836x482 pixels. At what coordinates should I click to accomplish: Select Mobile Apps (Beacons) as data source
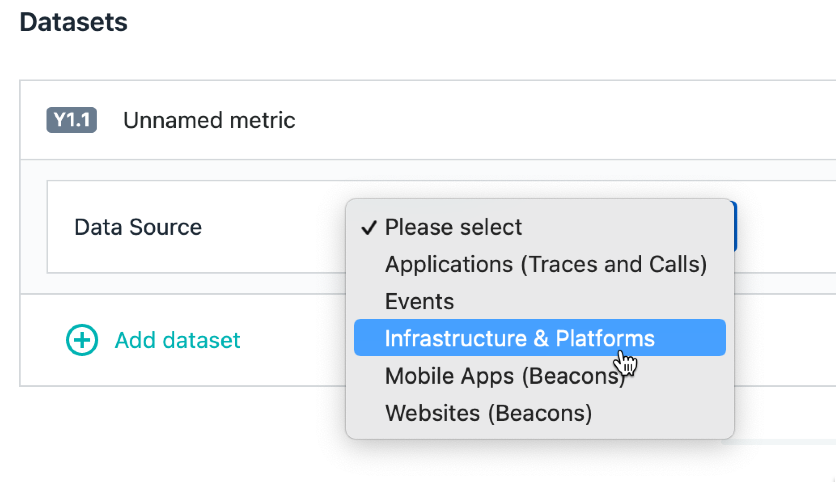pos(504,376)
